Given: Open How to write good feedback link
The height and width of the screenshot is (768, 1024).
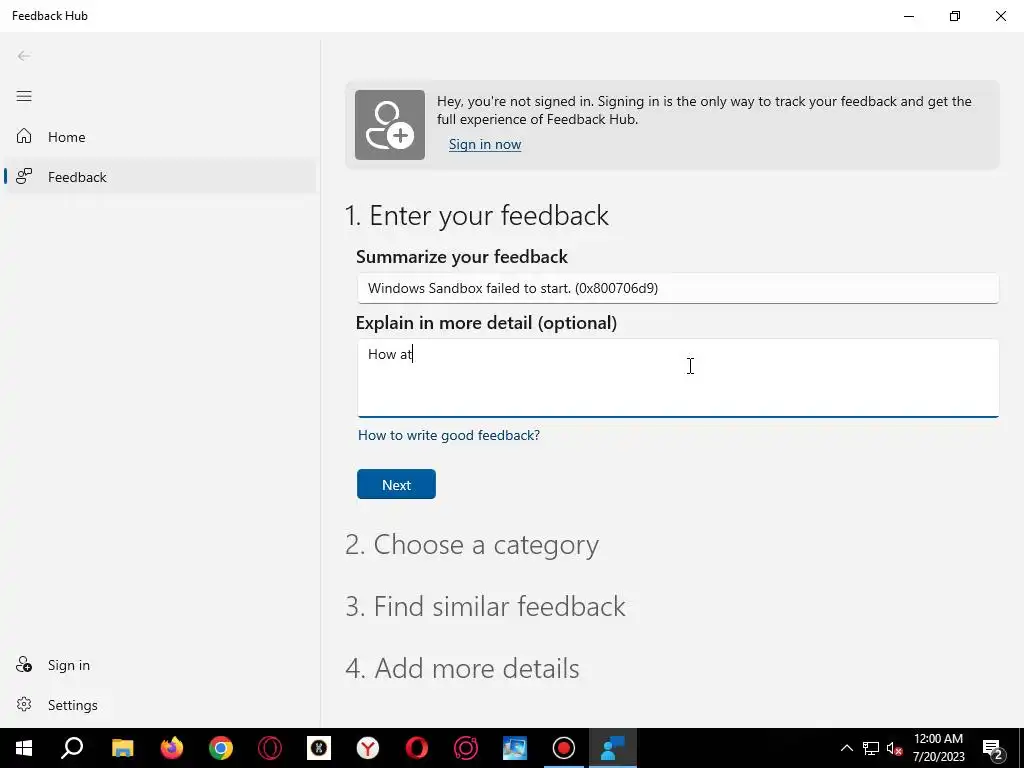Looking at the screenshot, I should click(x=449, y=435).
